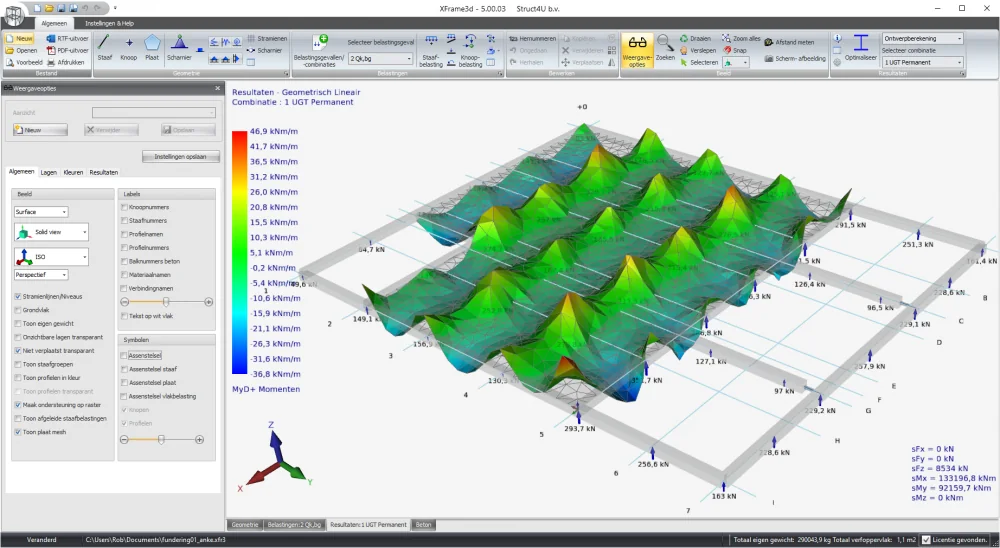
Task: Click the Hernummeren renumber tool
Action: [533, 39]
